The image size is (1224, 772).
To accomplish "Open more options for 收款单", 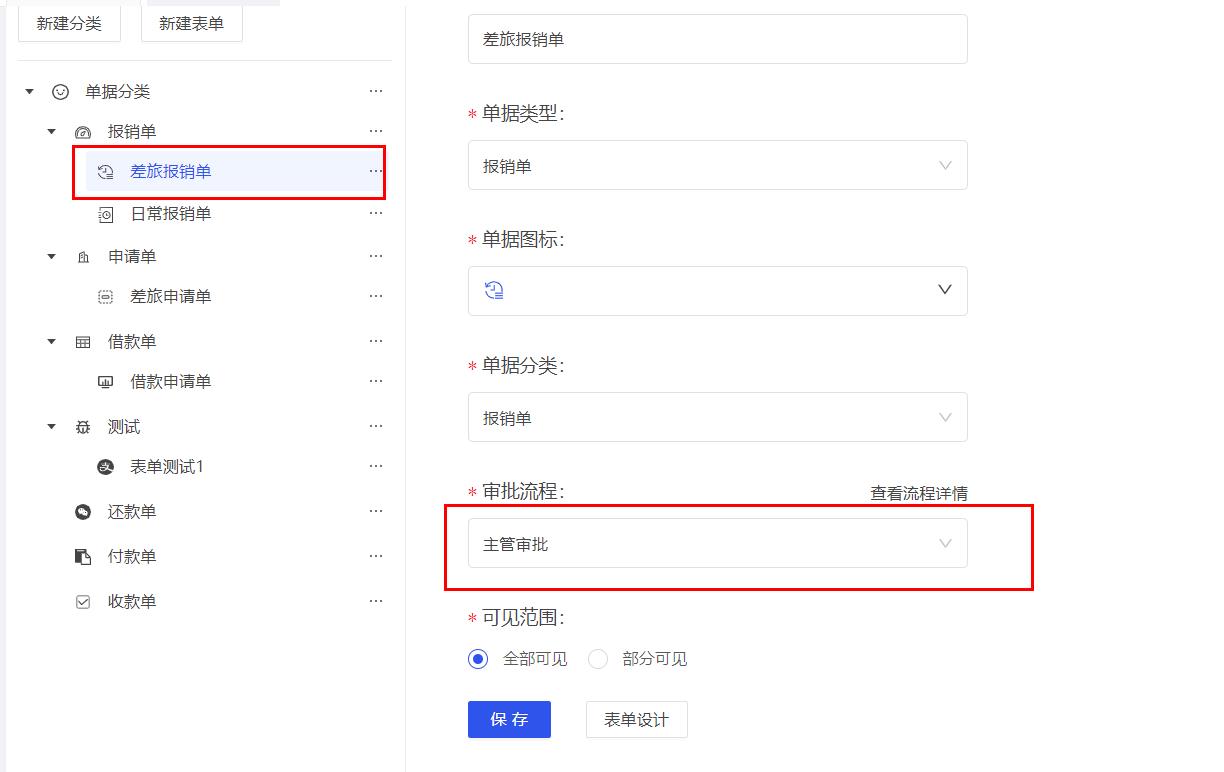I will (x=376, y=600).
